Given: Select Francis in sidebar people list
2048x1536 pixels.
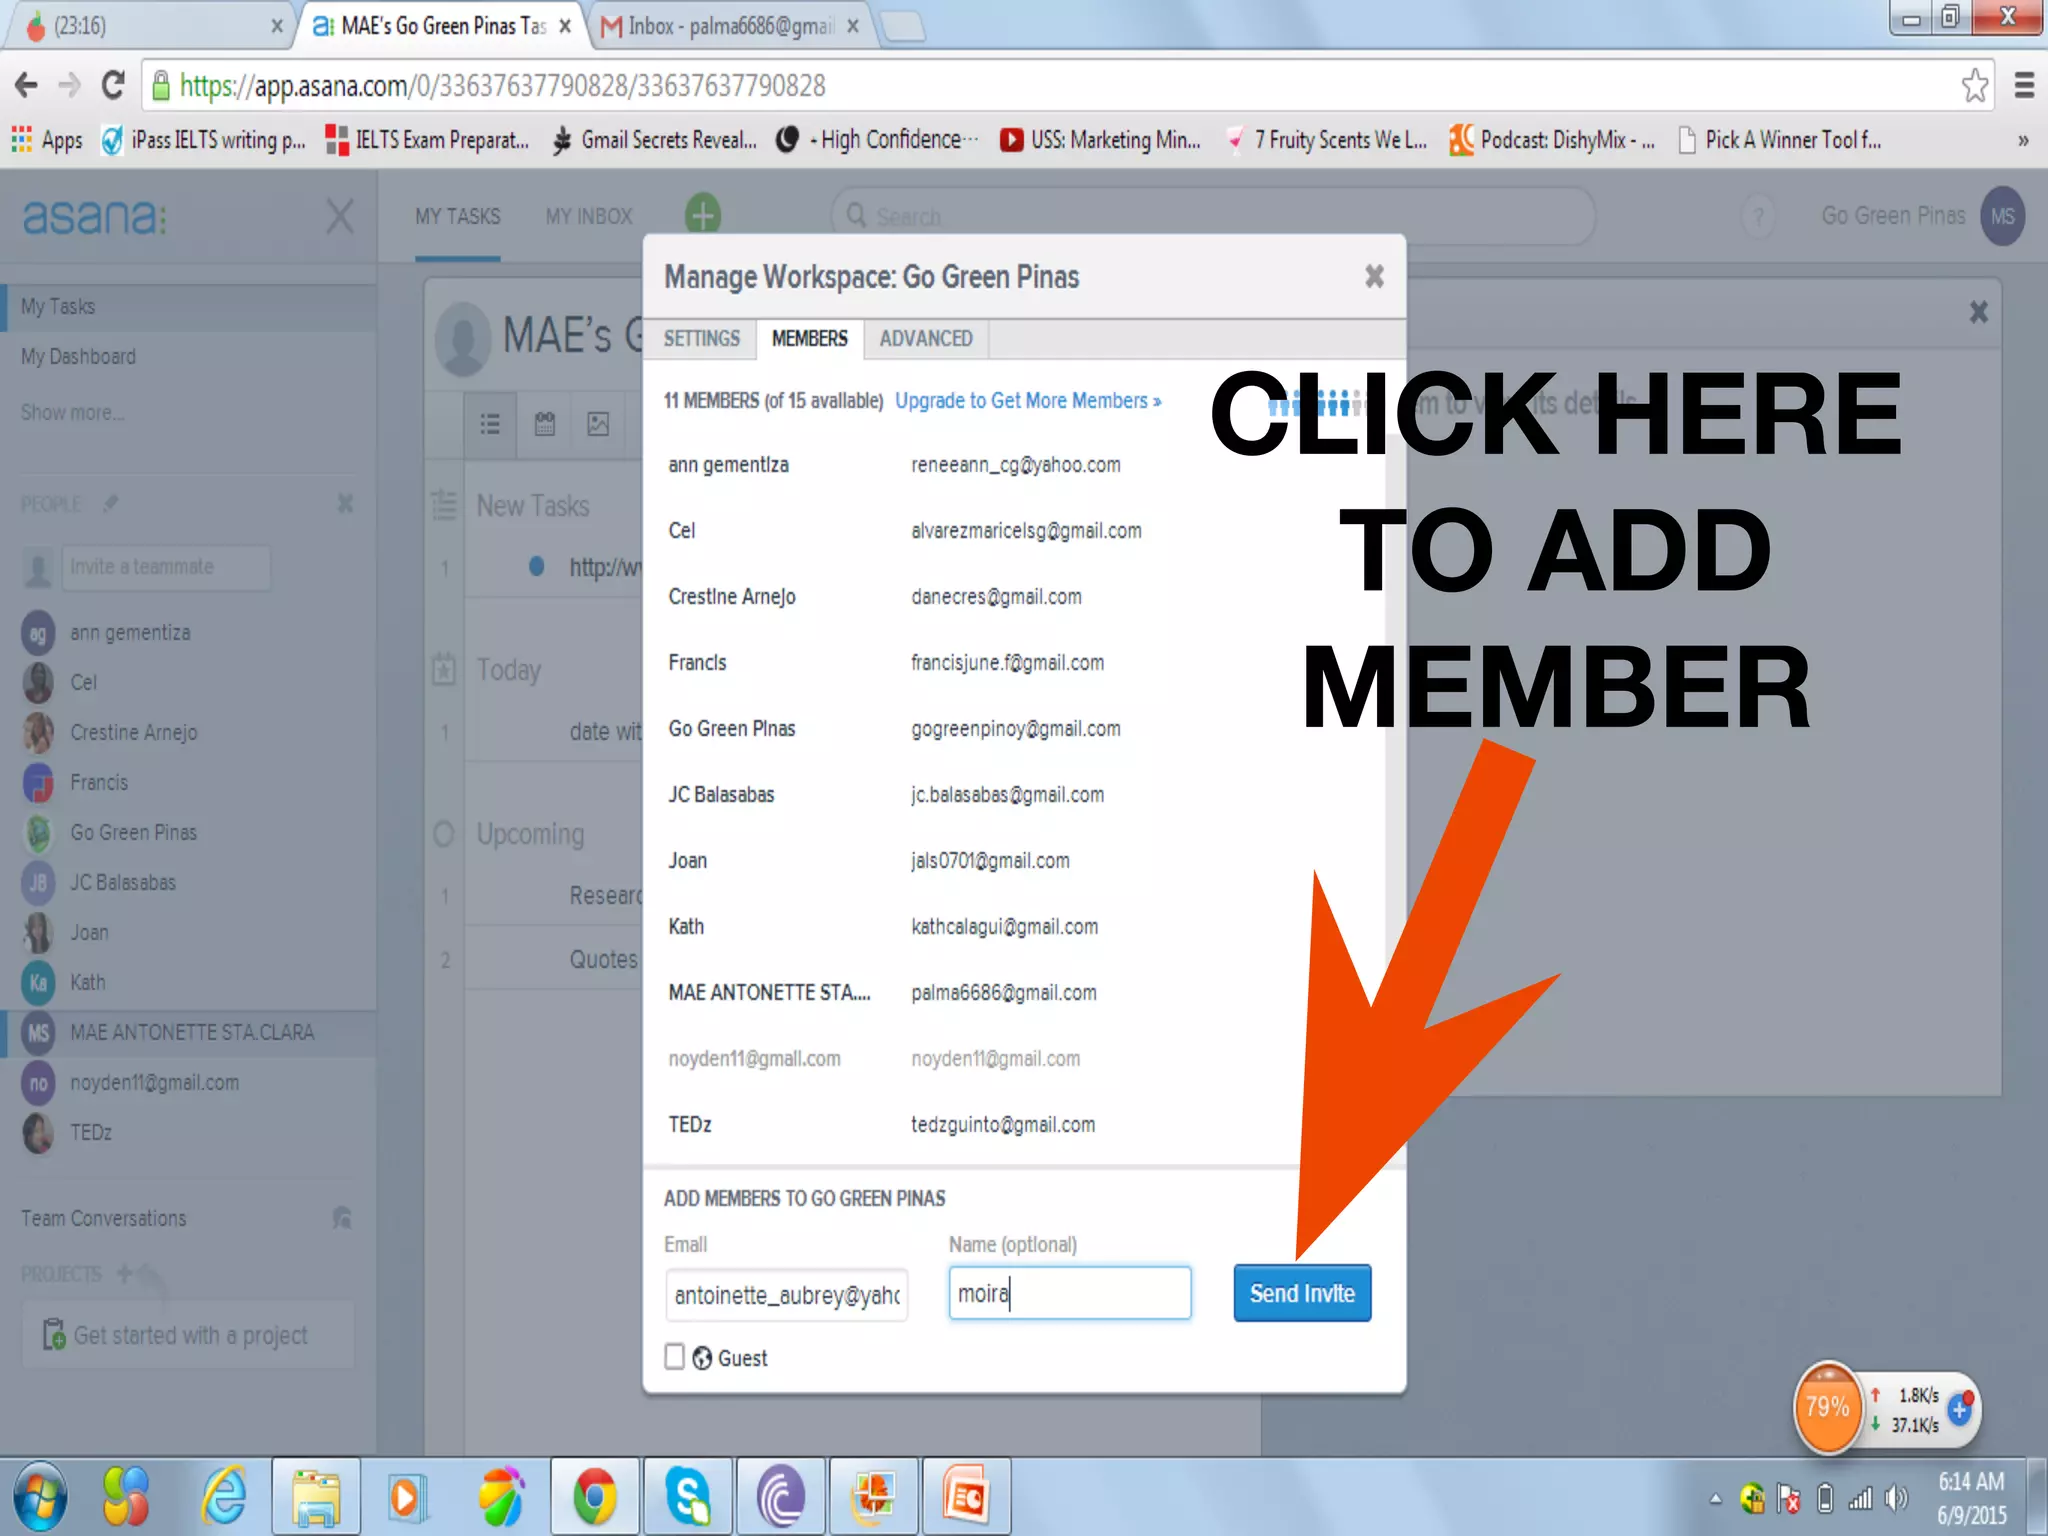Looking at the screenshot, I should [98, 782].
